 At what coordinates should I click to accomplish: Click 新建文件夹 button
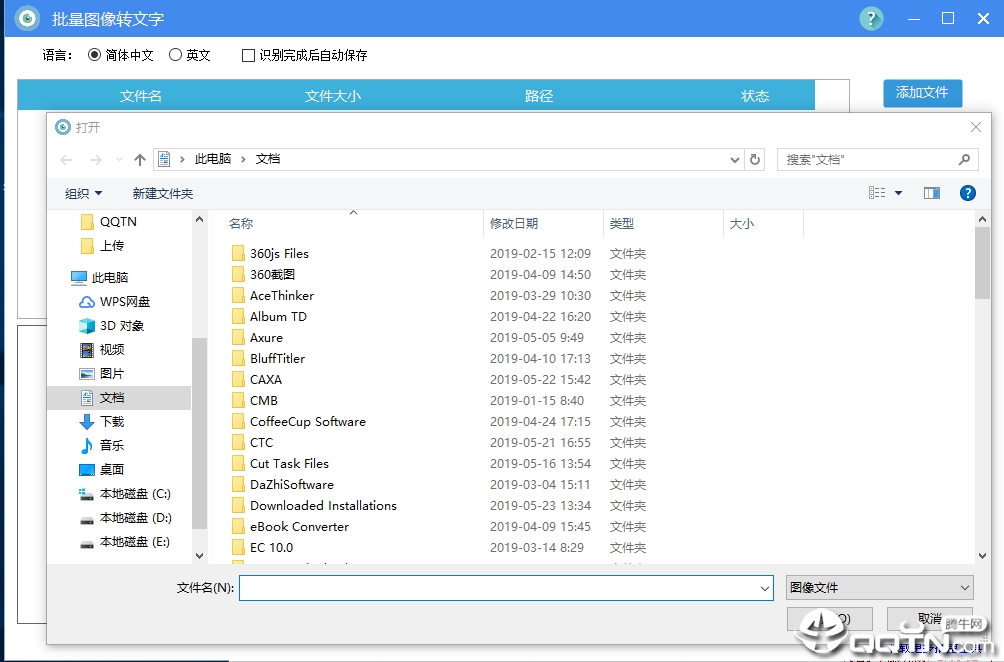pyautogui.click(x=163, y=193)
